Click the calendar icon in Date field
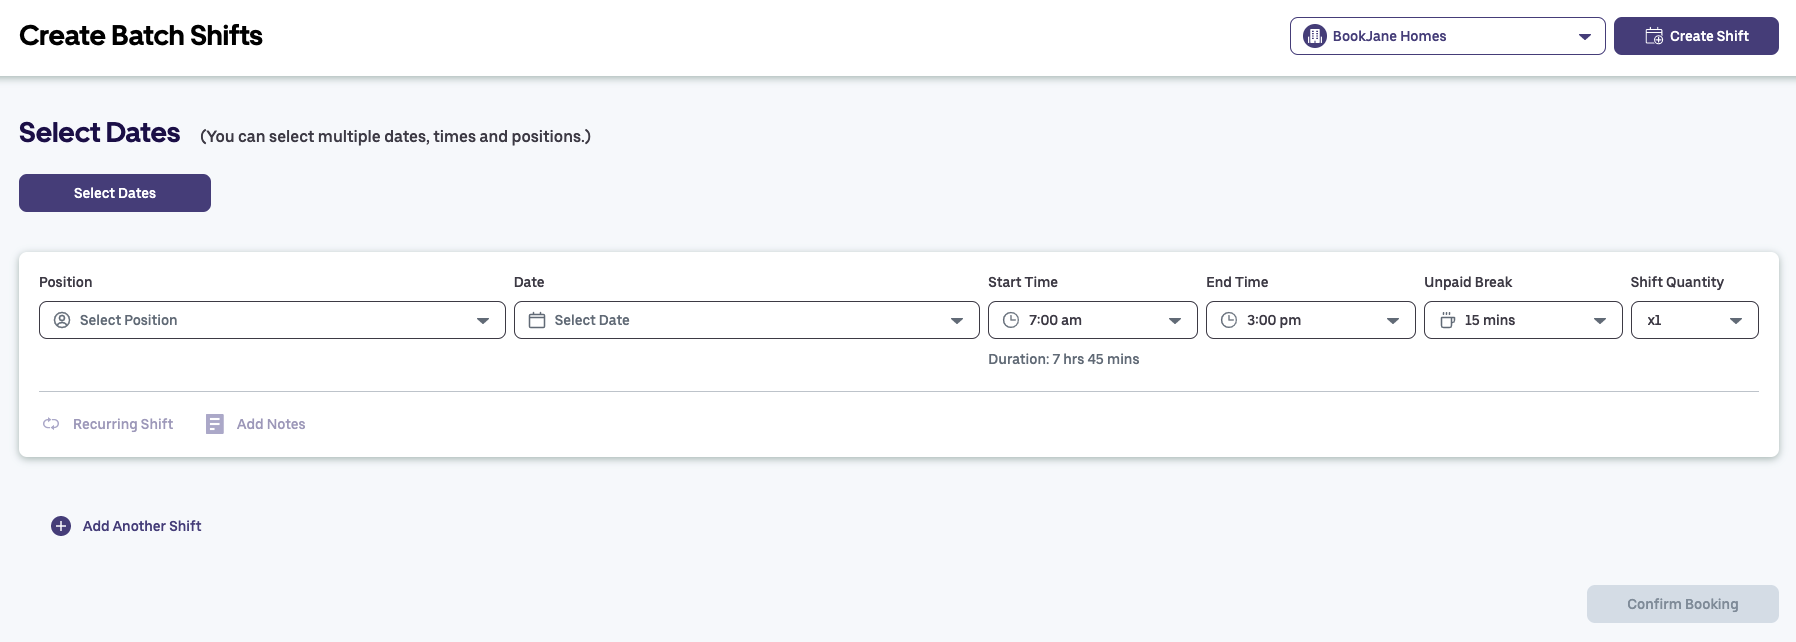Image resolution: width=1796 pixels, height=642 pixels. pyautogui.click(x=537, y=320)
